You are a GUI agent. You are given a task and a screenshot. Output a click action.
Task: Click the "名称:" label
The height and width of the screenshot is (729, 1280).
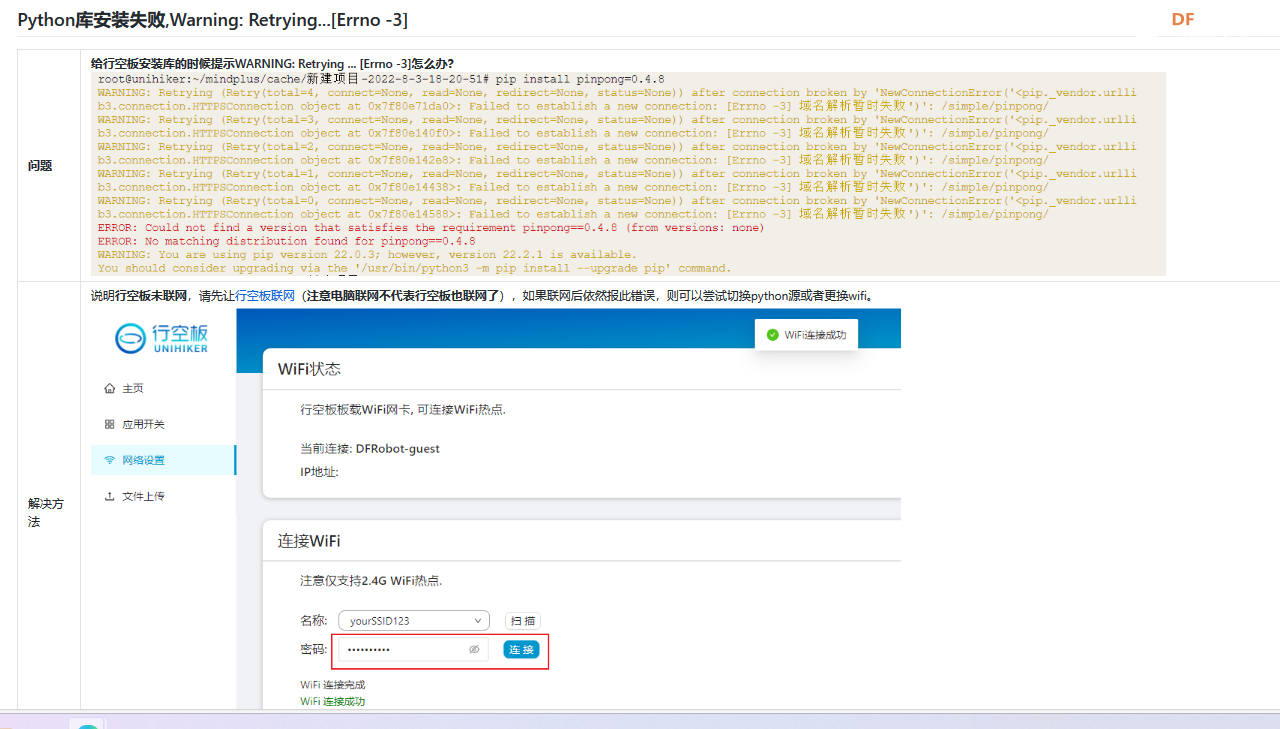313,621
